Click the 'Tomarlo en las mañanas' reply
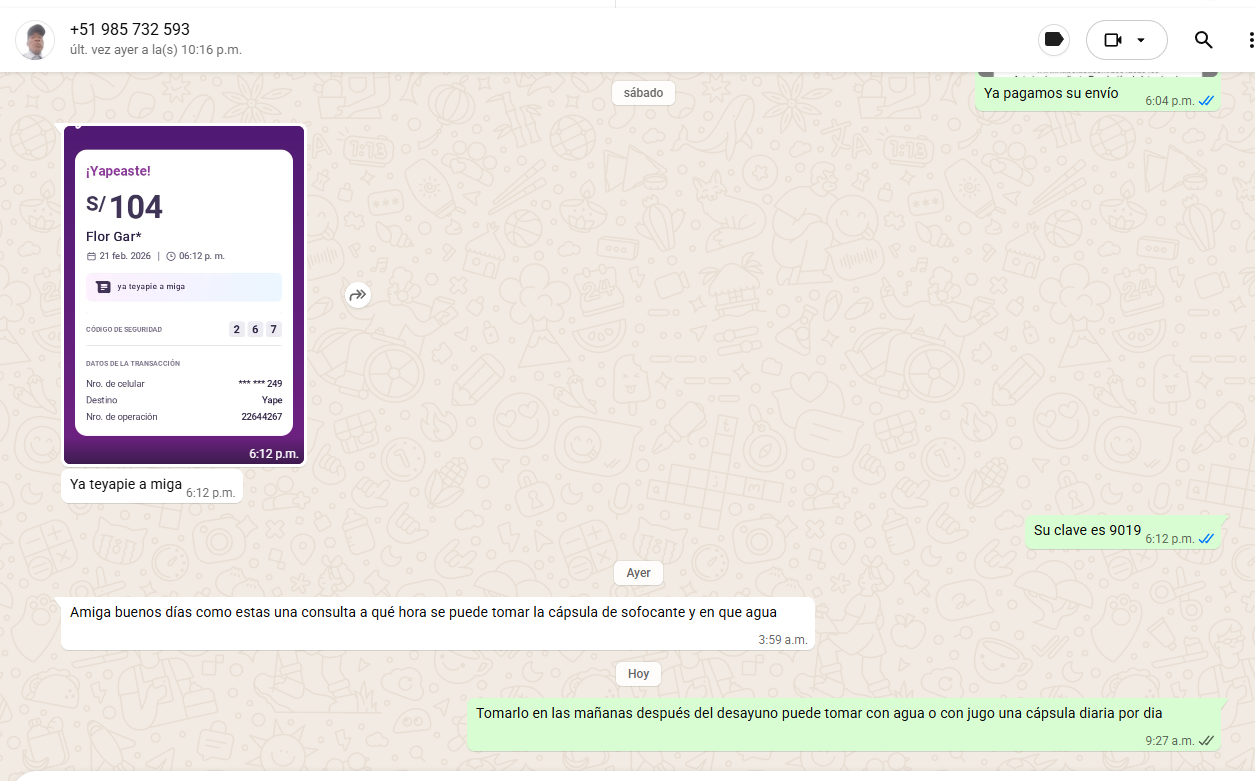 pyautogui.click(x=818, y=713)
